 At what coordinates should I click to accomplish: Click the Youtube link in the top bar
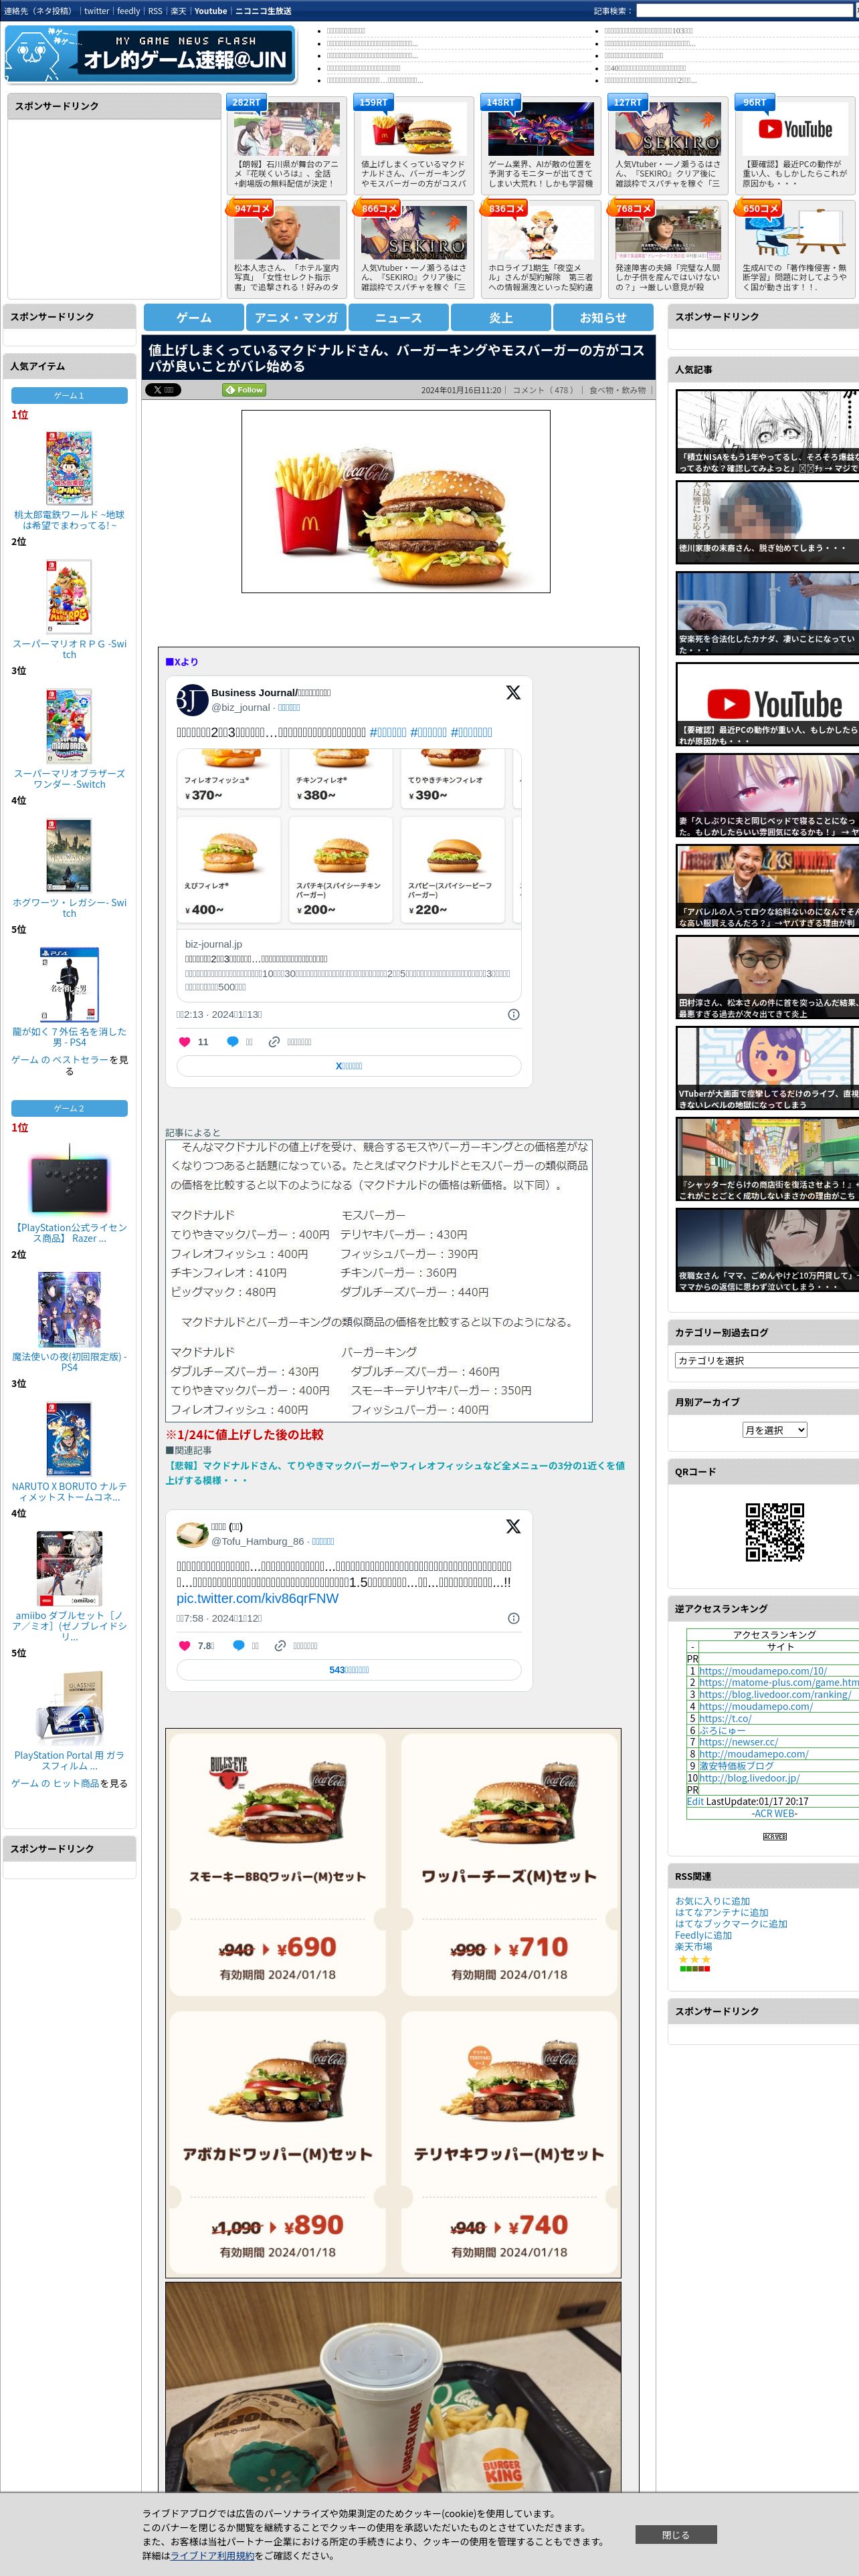tap(210, 11)
